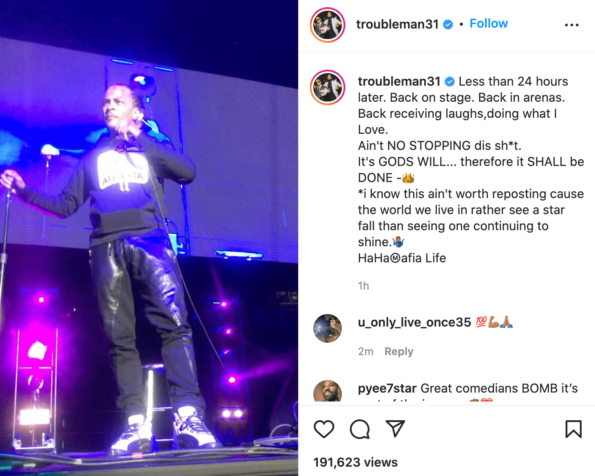Play the stage performance video
The width and height of the screenshot is (595, 476).
149,238
